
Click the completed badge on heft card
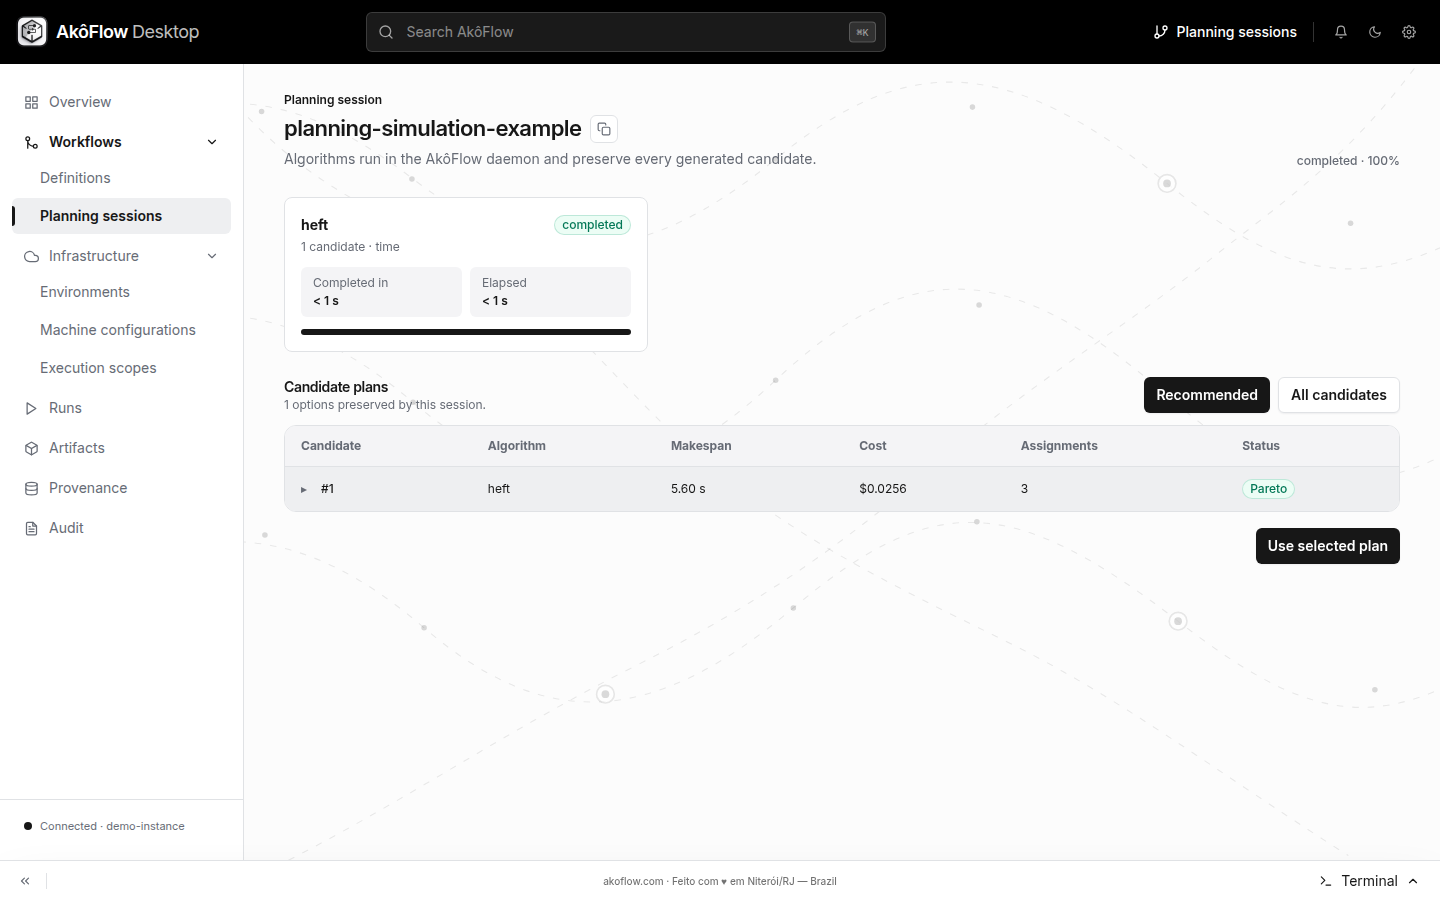click(x=592, y=225)
